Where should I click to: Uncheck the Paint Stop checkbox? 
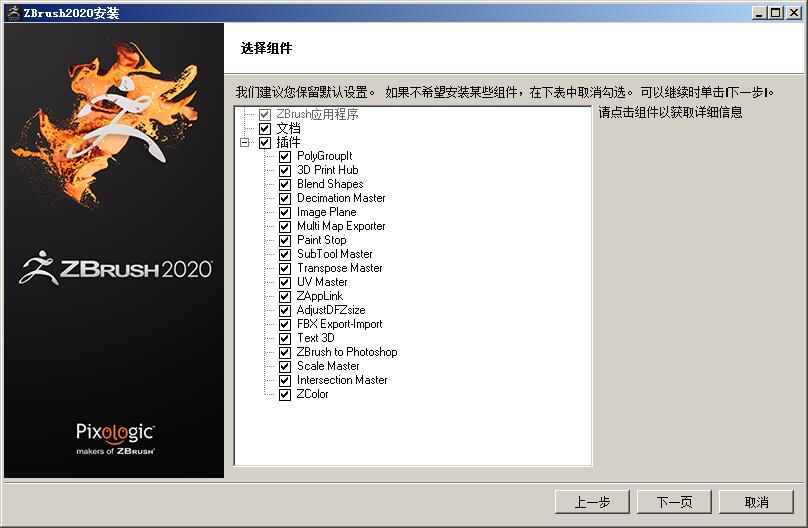point(285,241)
